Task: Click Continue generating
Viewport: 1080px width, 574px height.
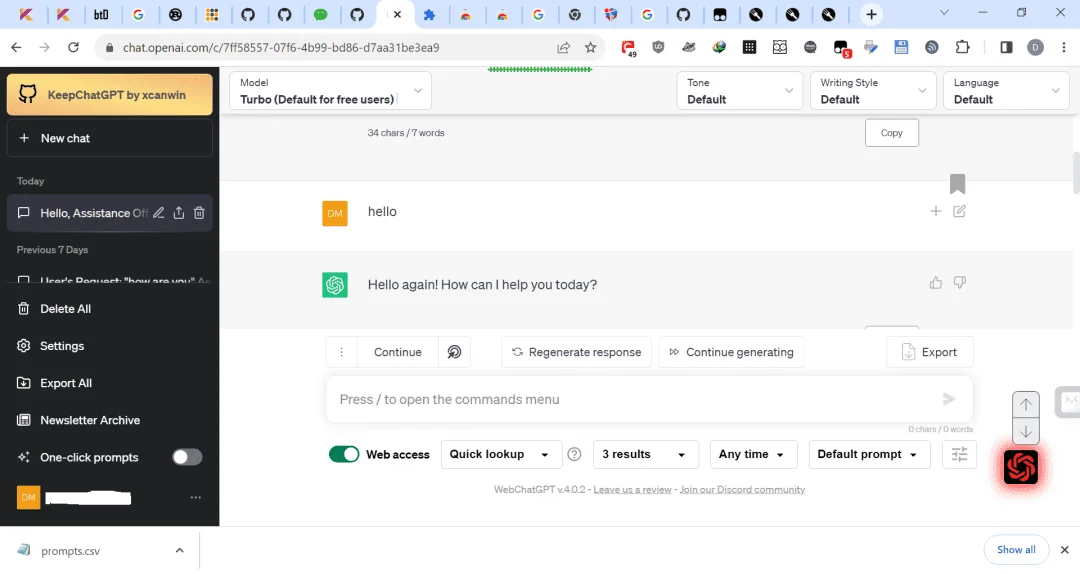Action: [731, 352]
